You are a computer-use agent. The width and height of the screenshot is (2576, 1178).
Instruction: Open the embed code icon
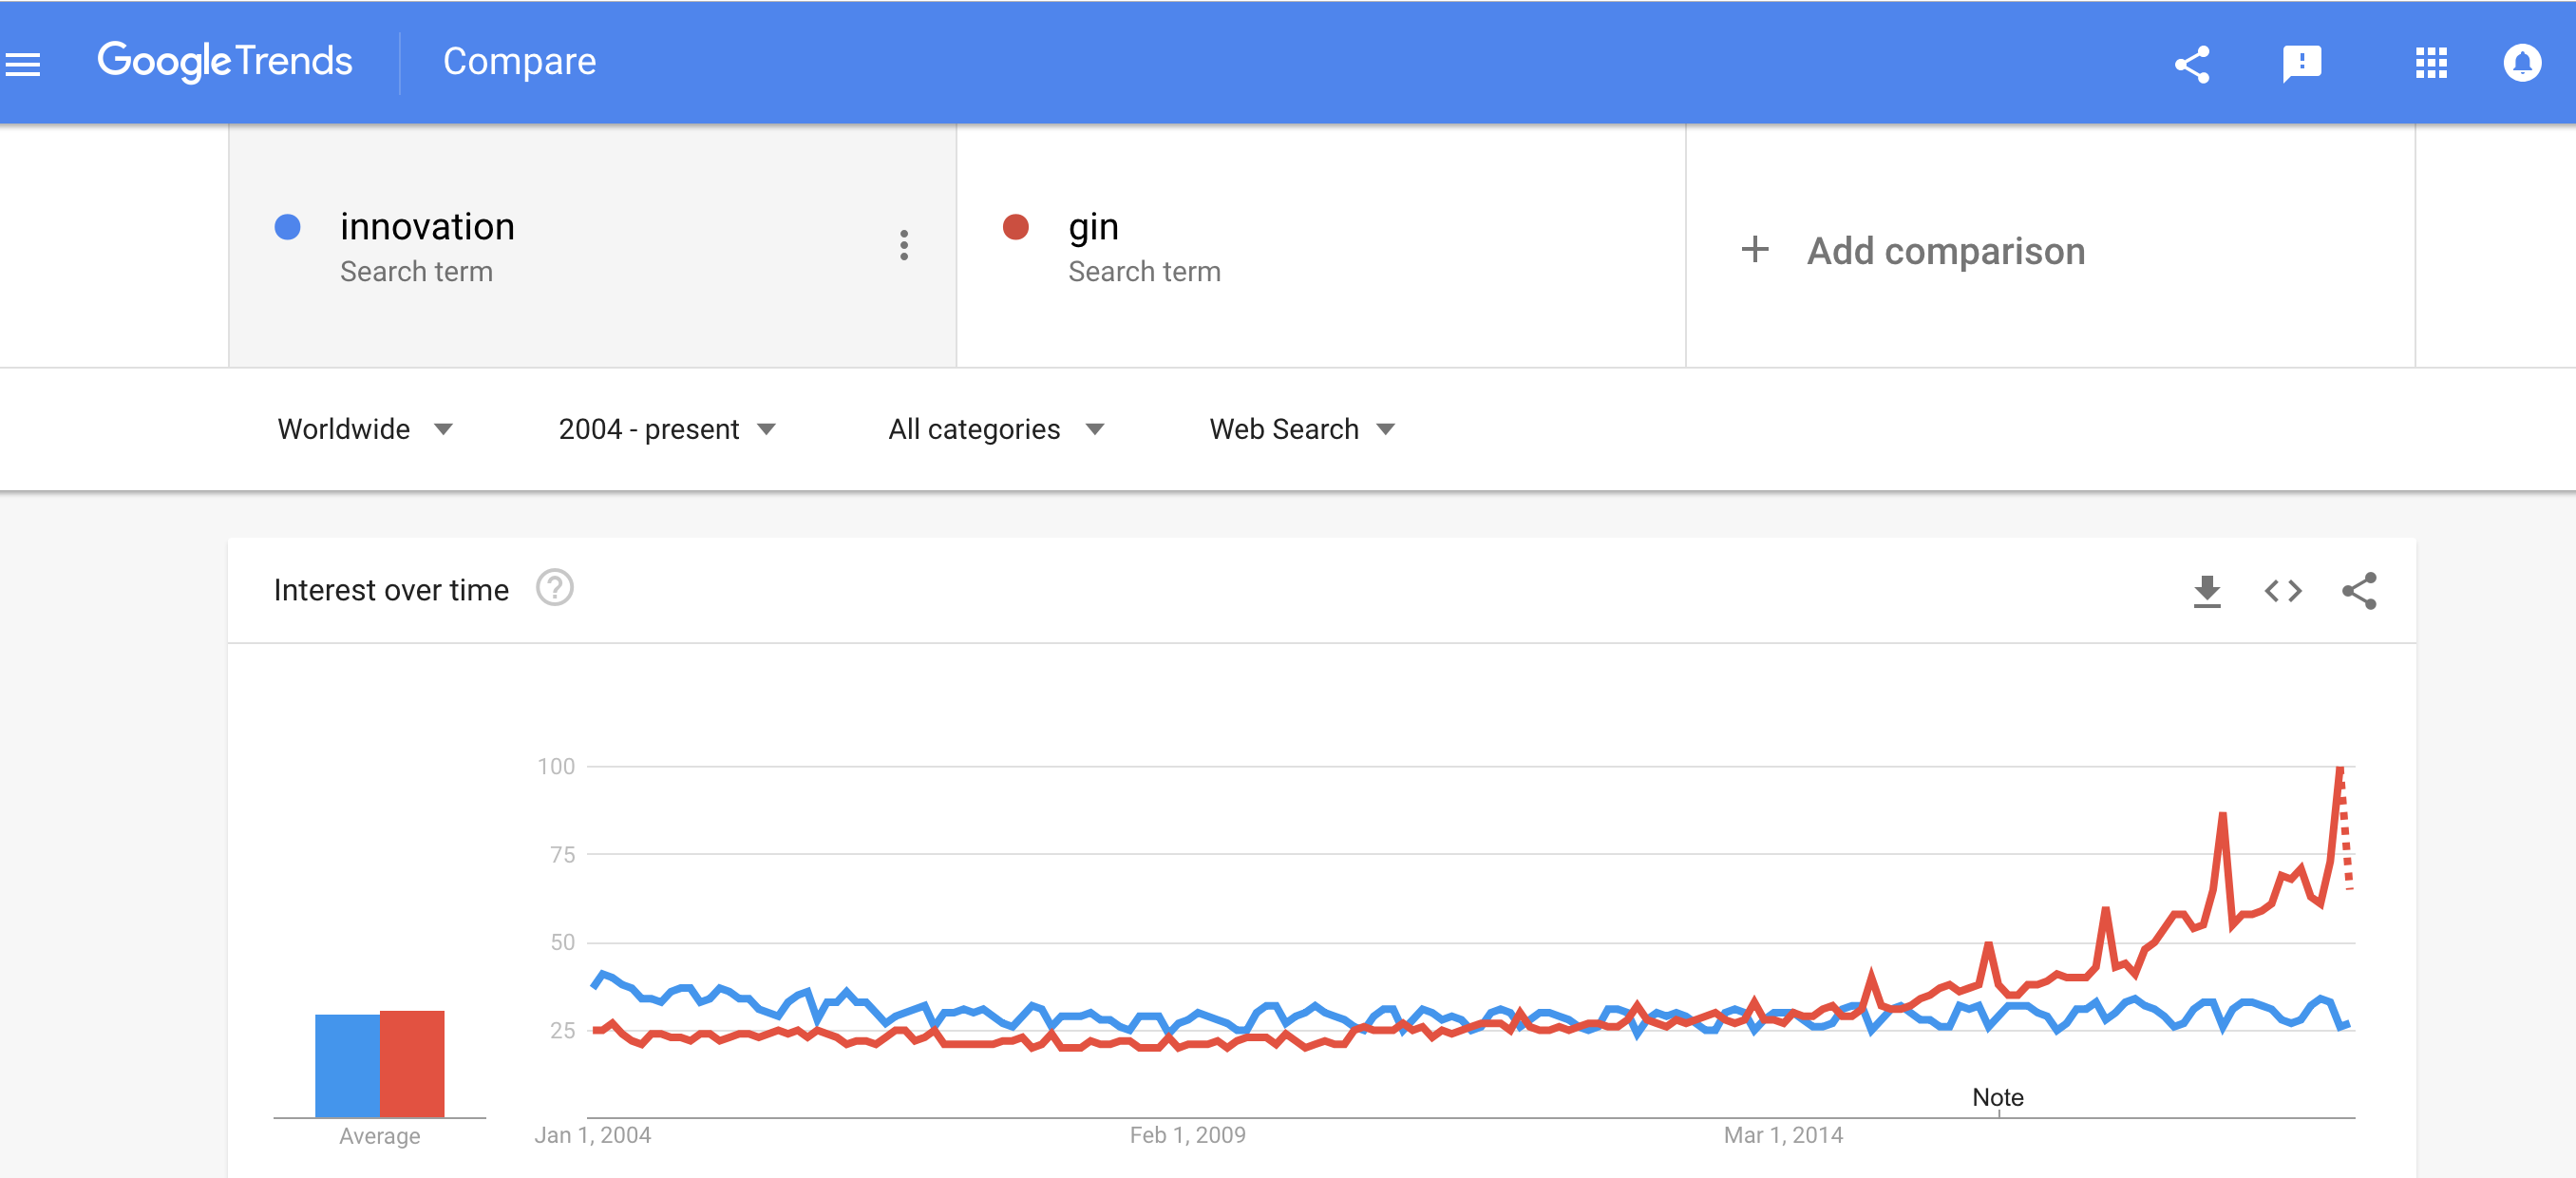click(2282, 591)
